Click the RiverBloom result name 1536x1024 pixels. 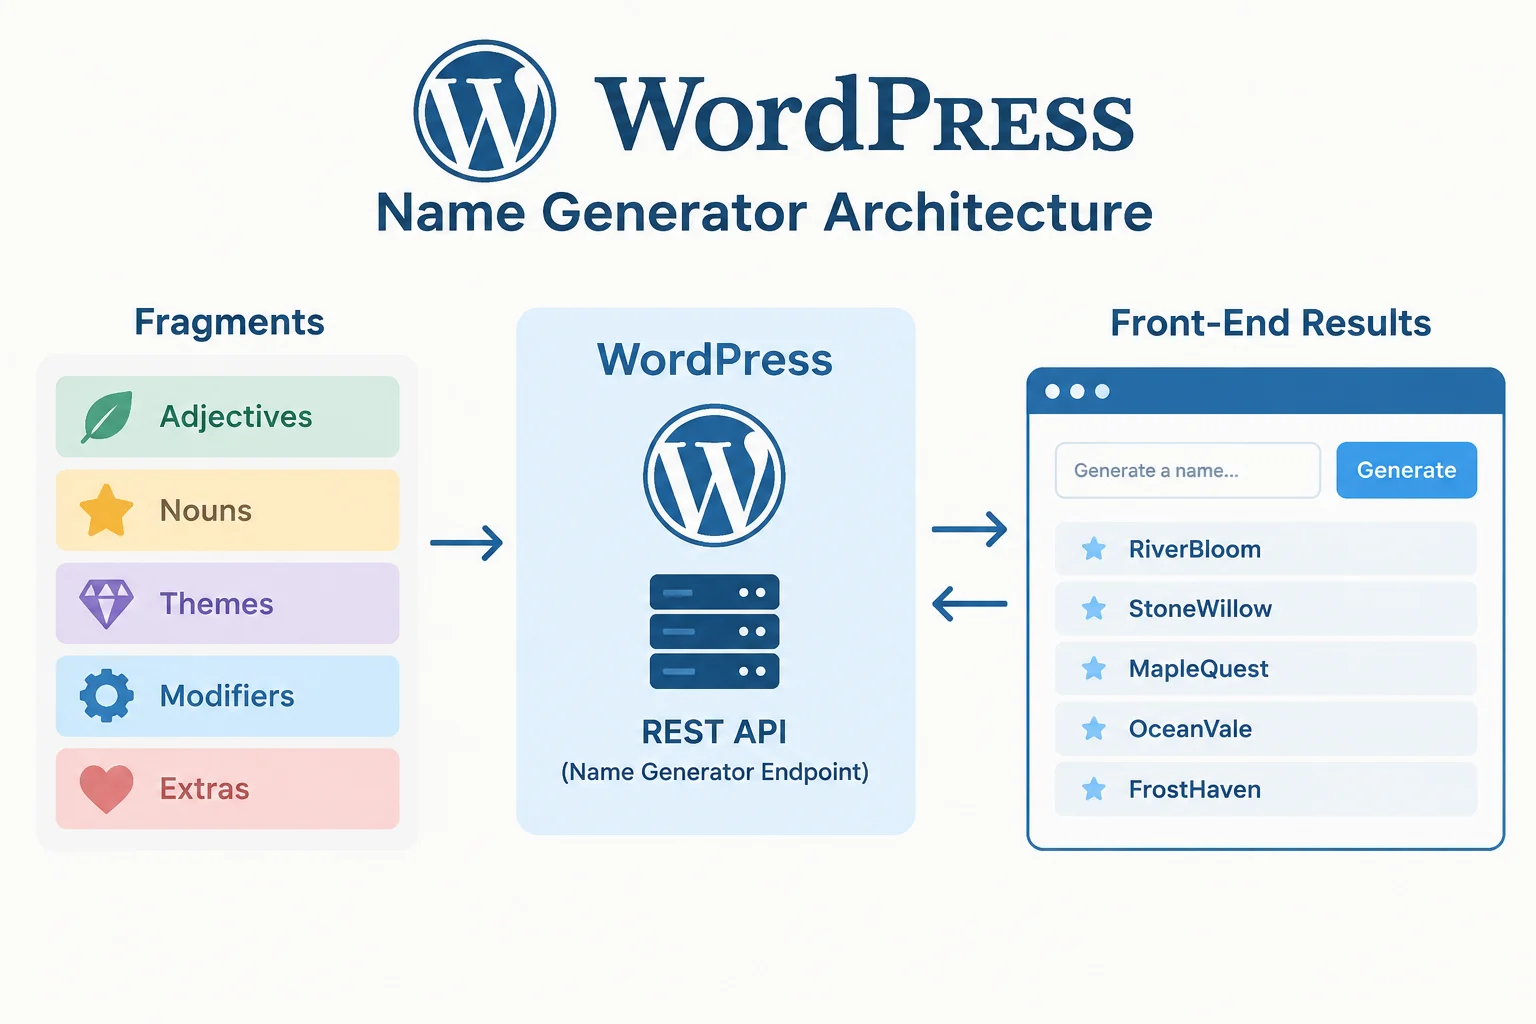tap(1195, 549)
